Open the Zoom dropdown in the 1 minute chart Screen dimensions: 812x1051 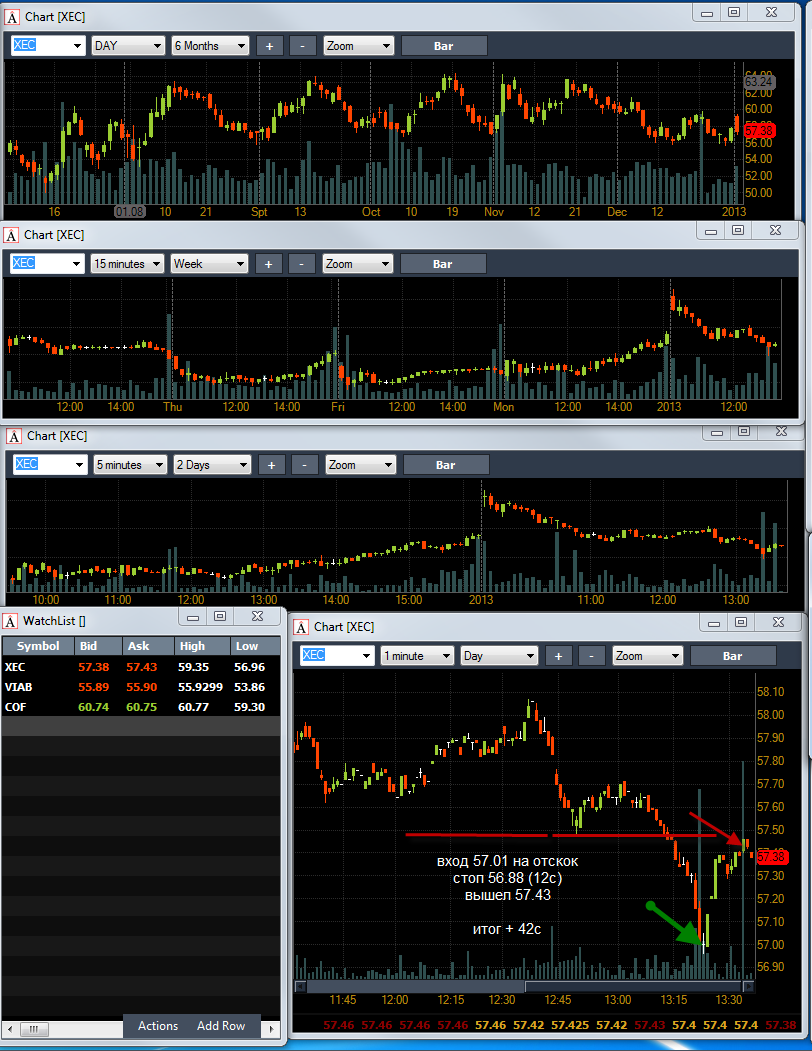tap(647, 656)
